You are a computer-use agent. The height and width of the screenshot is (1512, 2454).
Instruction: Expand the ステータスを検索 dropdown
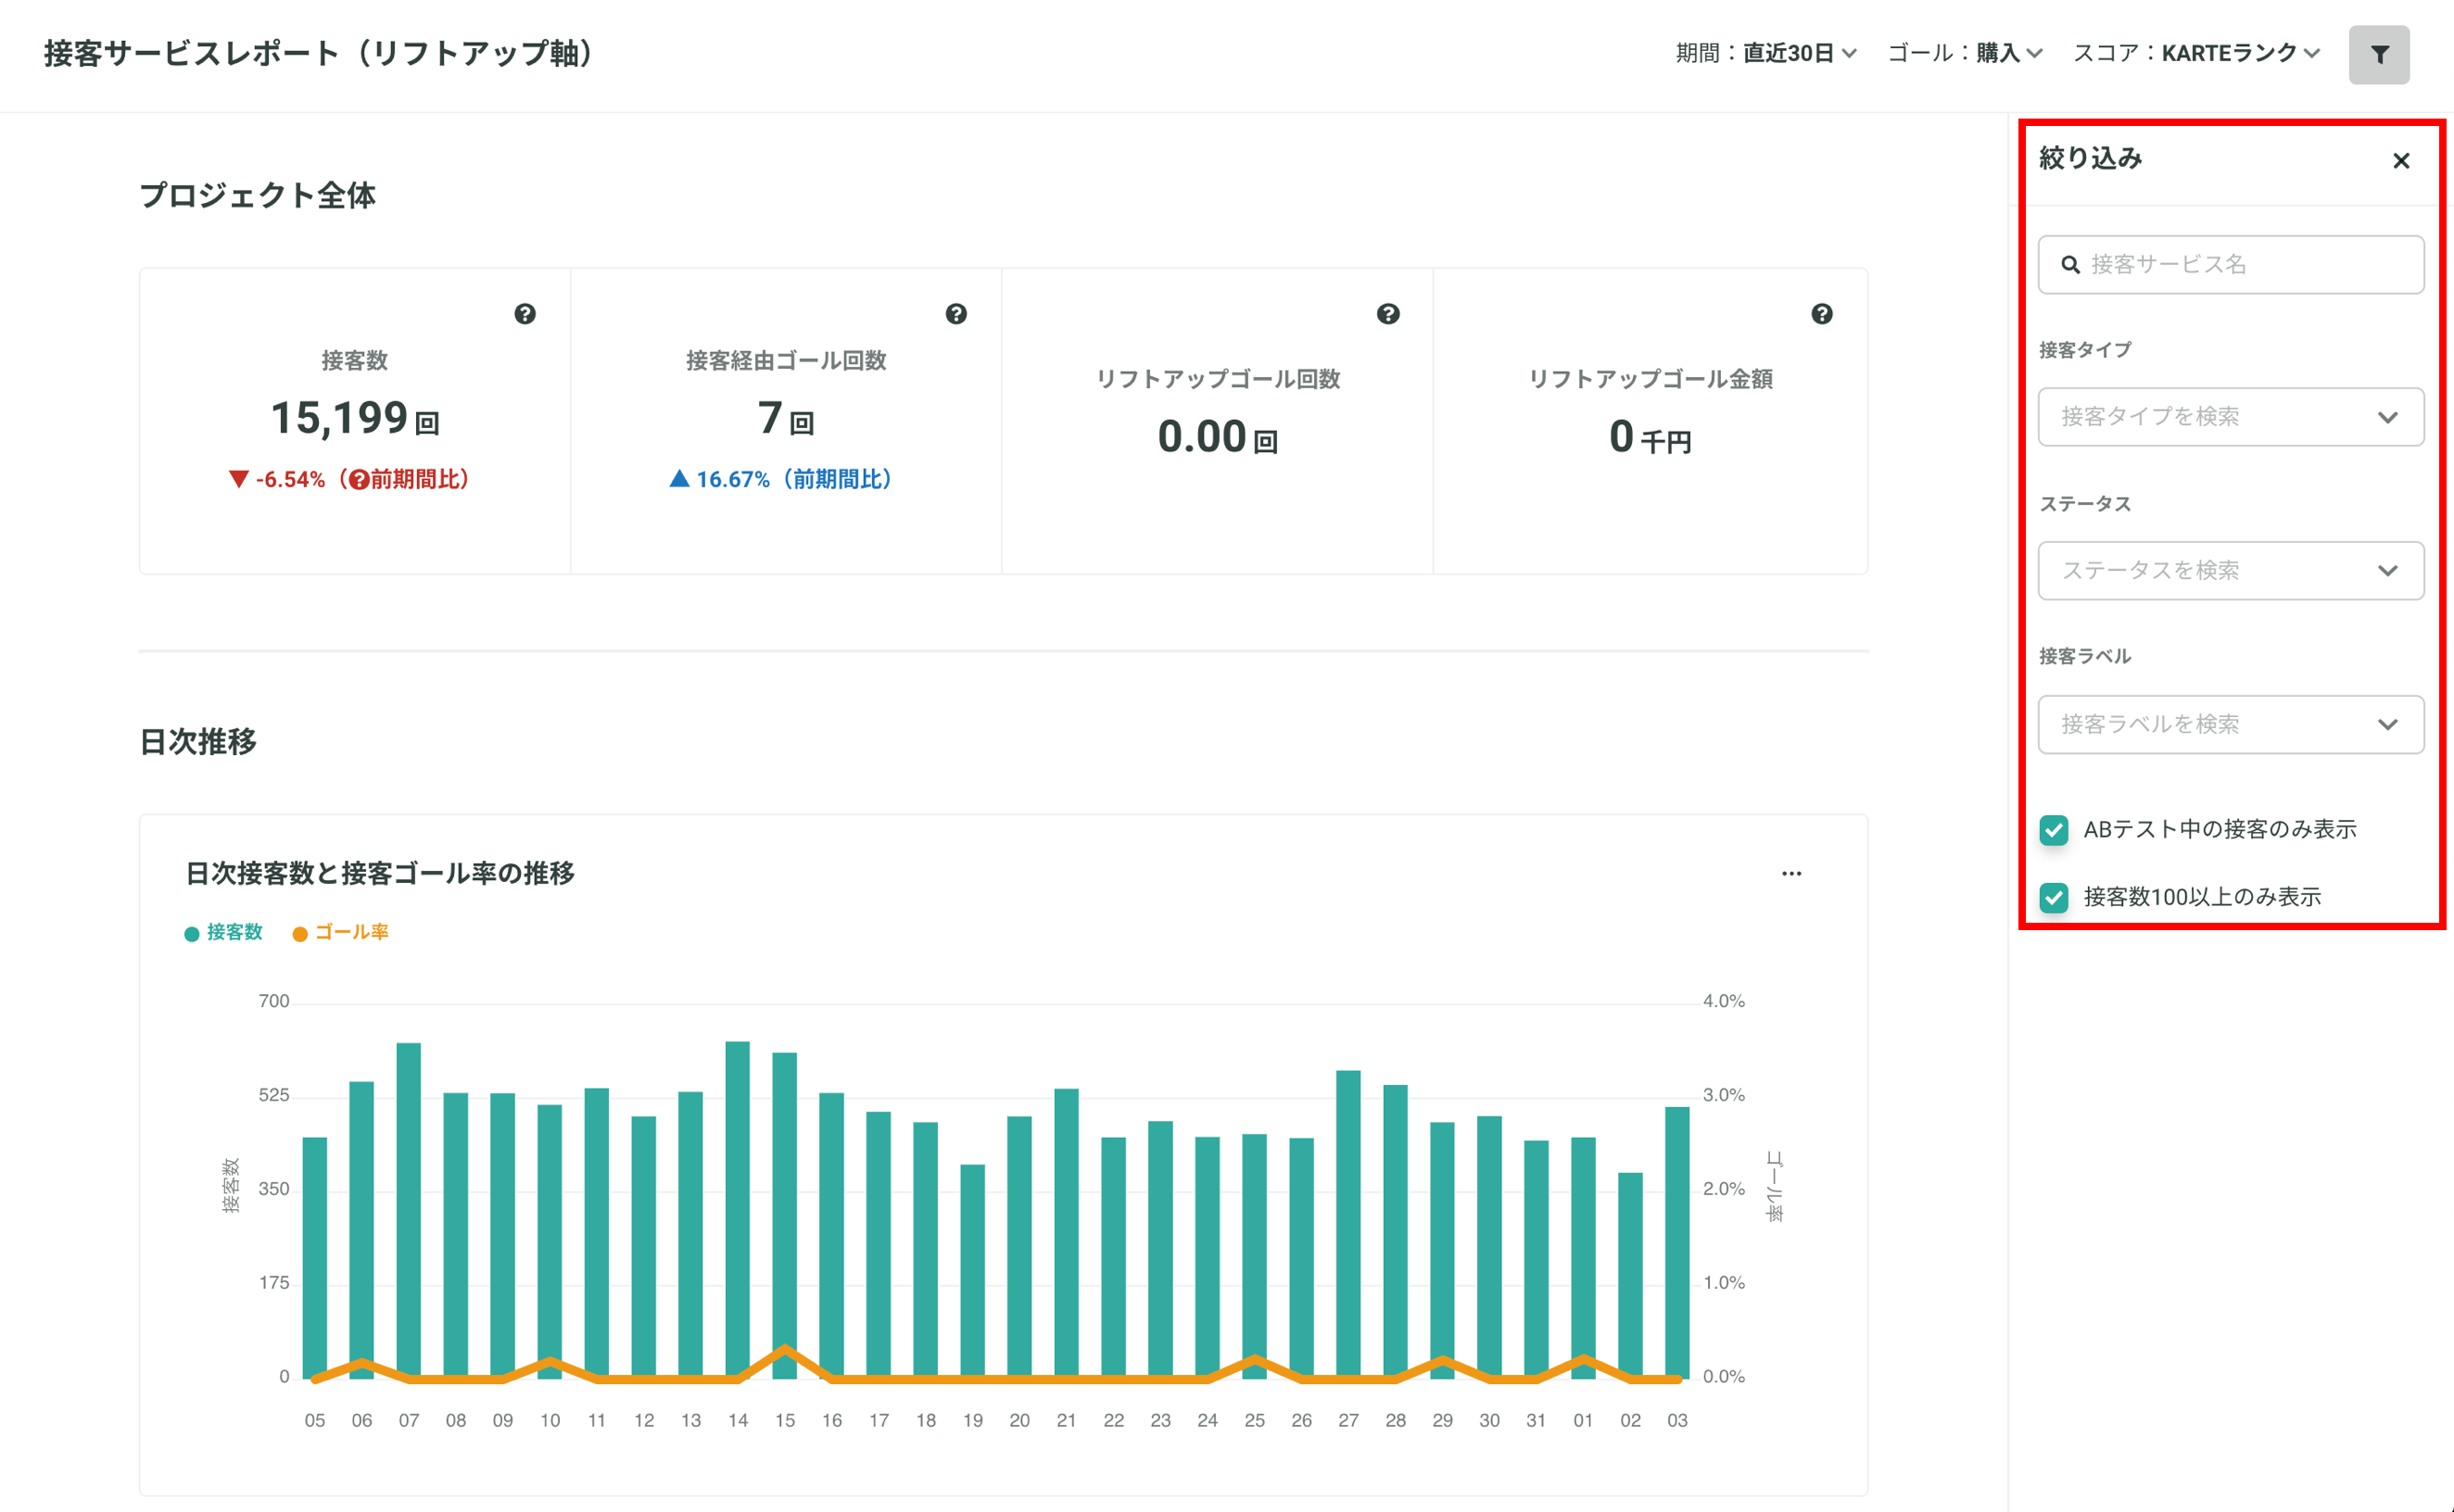pos(2230,570)
